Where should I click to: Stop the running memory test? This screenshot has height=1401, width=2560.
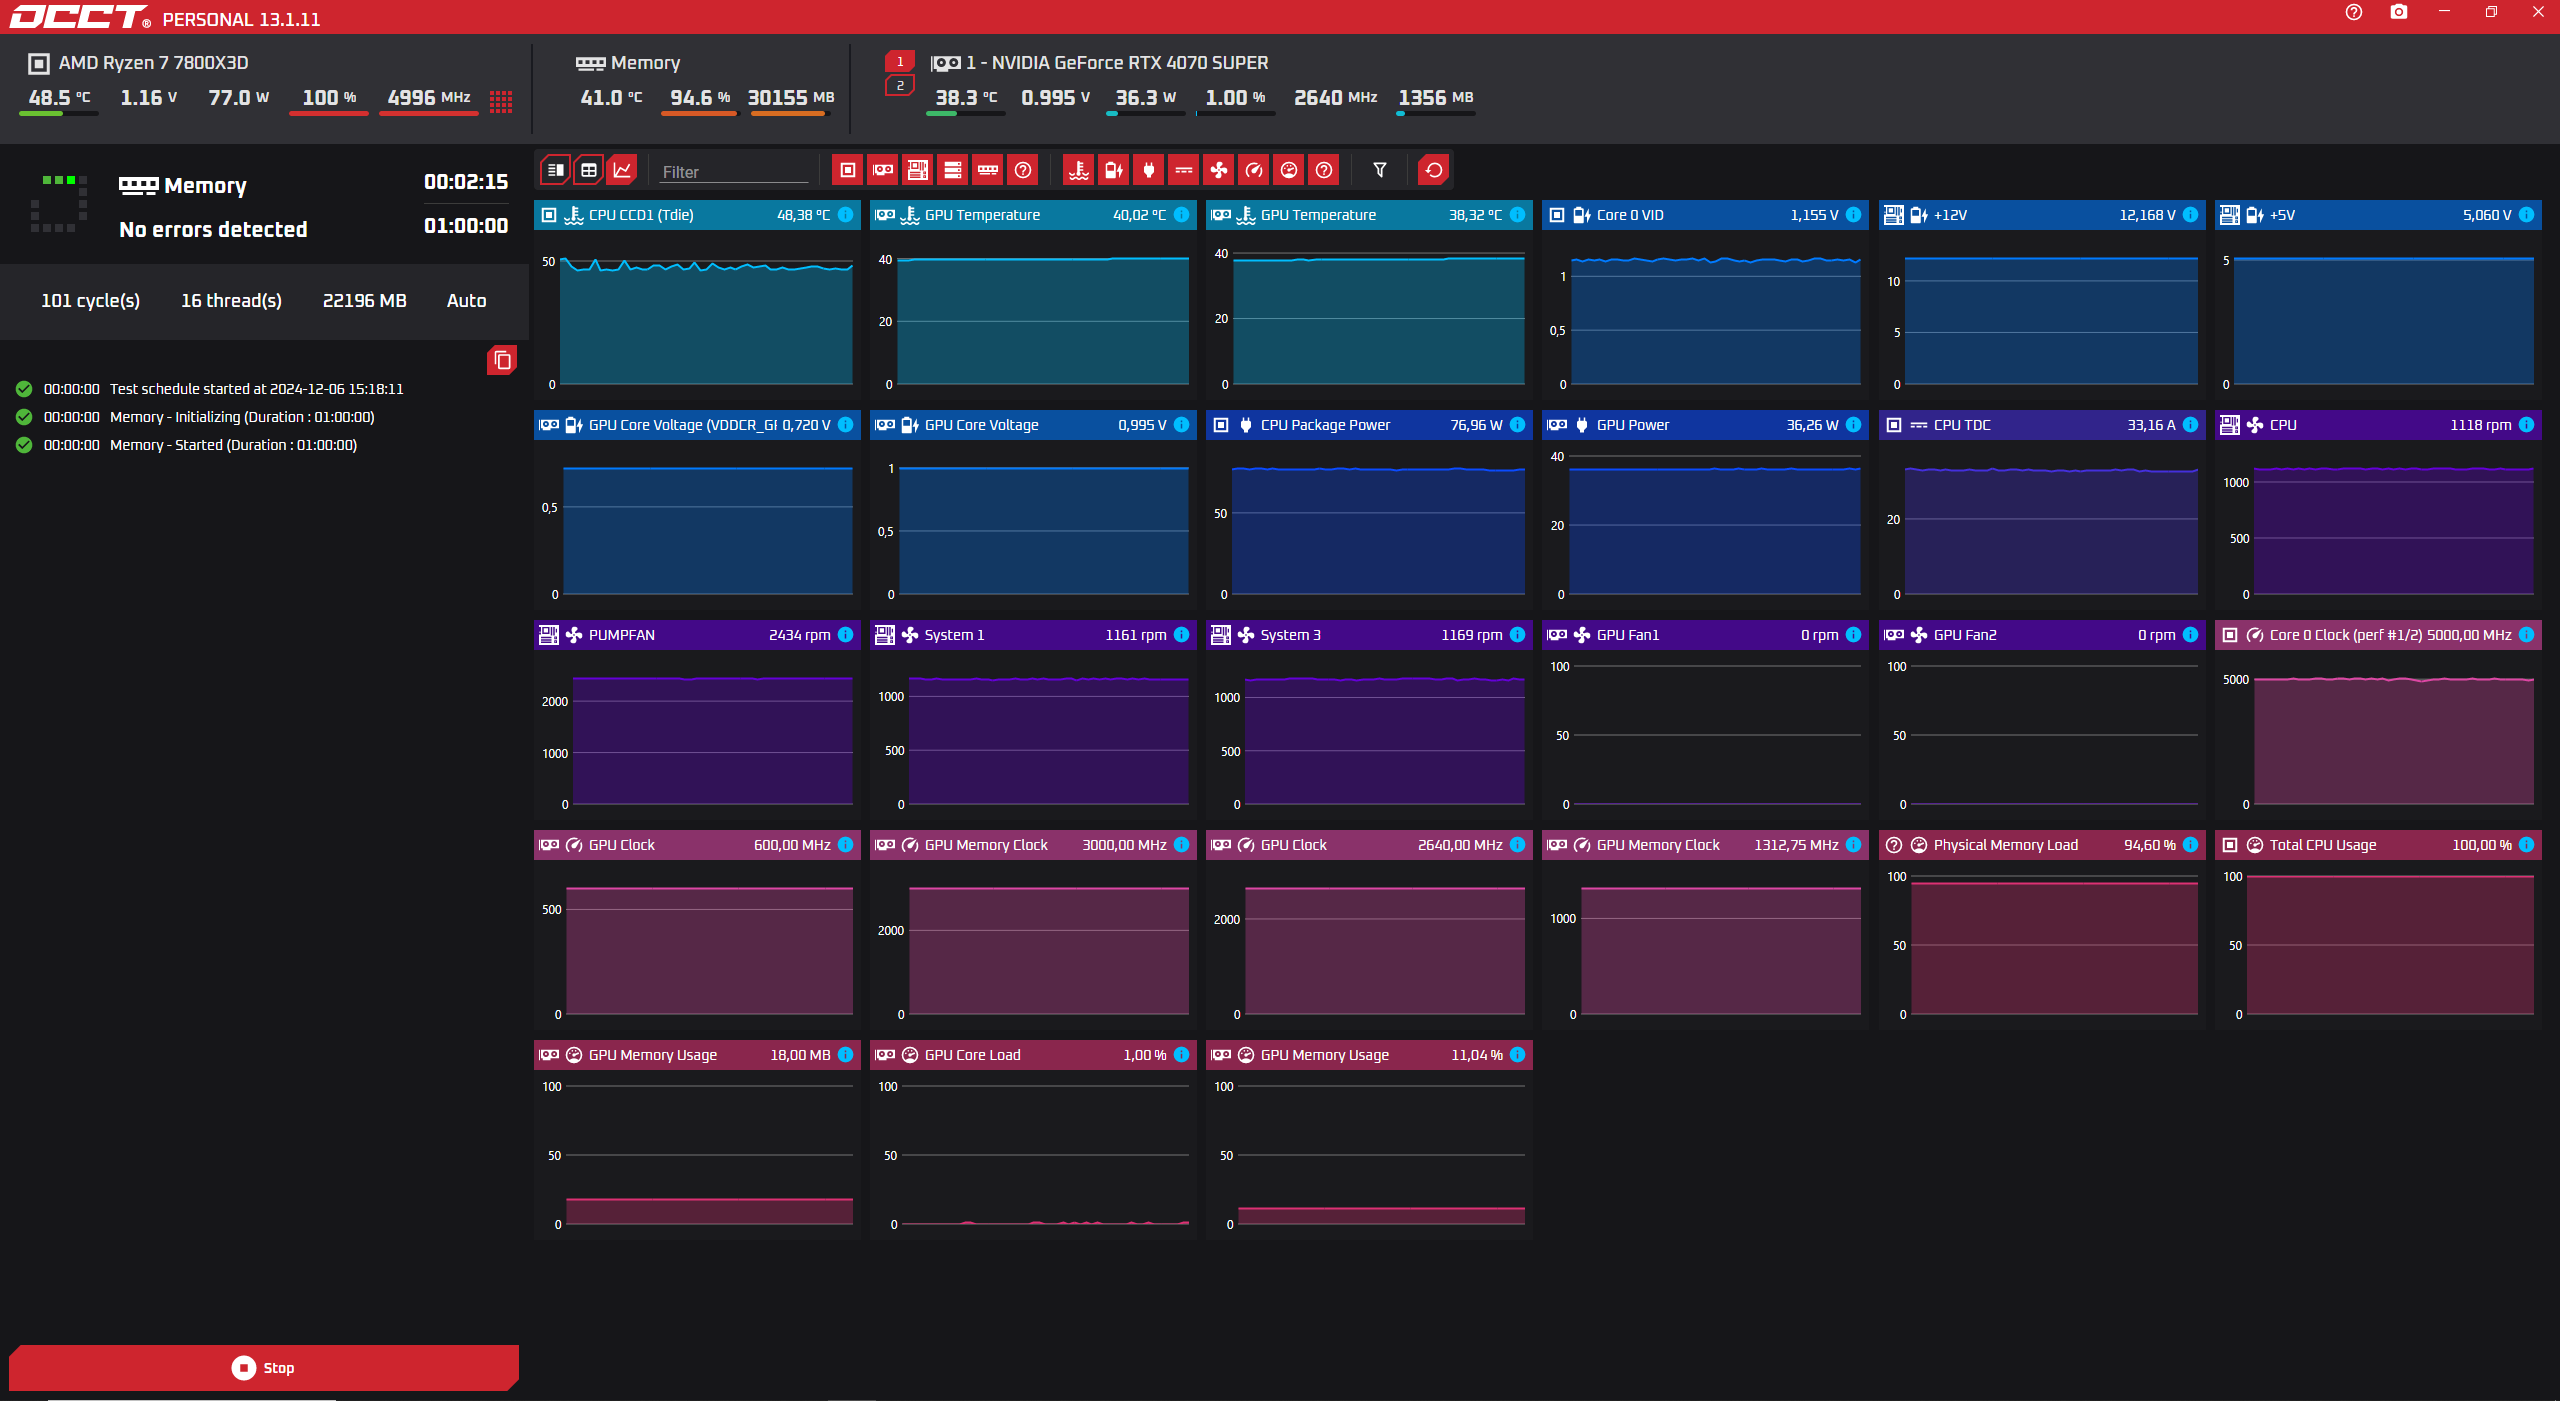[x=264, y=1367]
